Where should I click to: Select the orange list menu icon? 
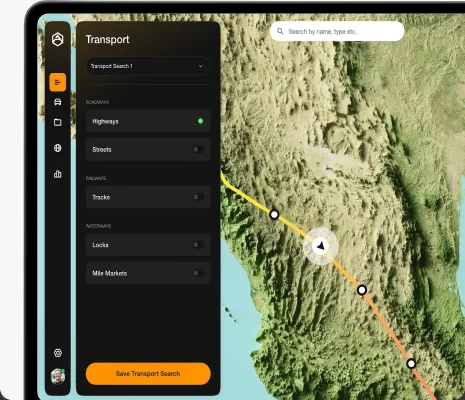[x=58, y=82]
